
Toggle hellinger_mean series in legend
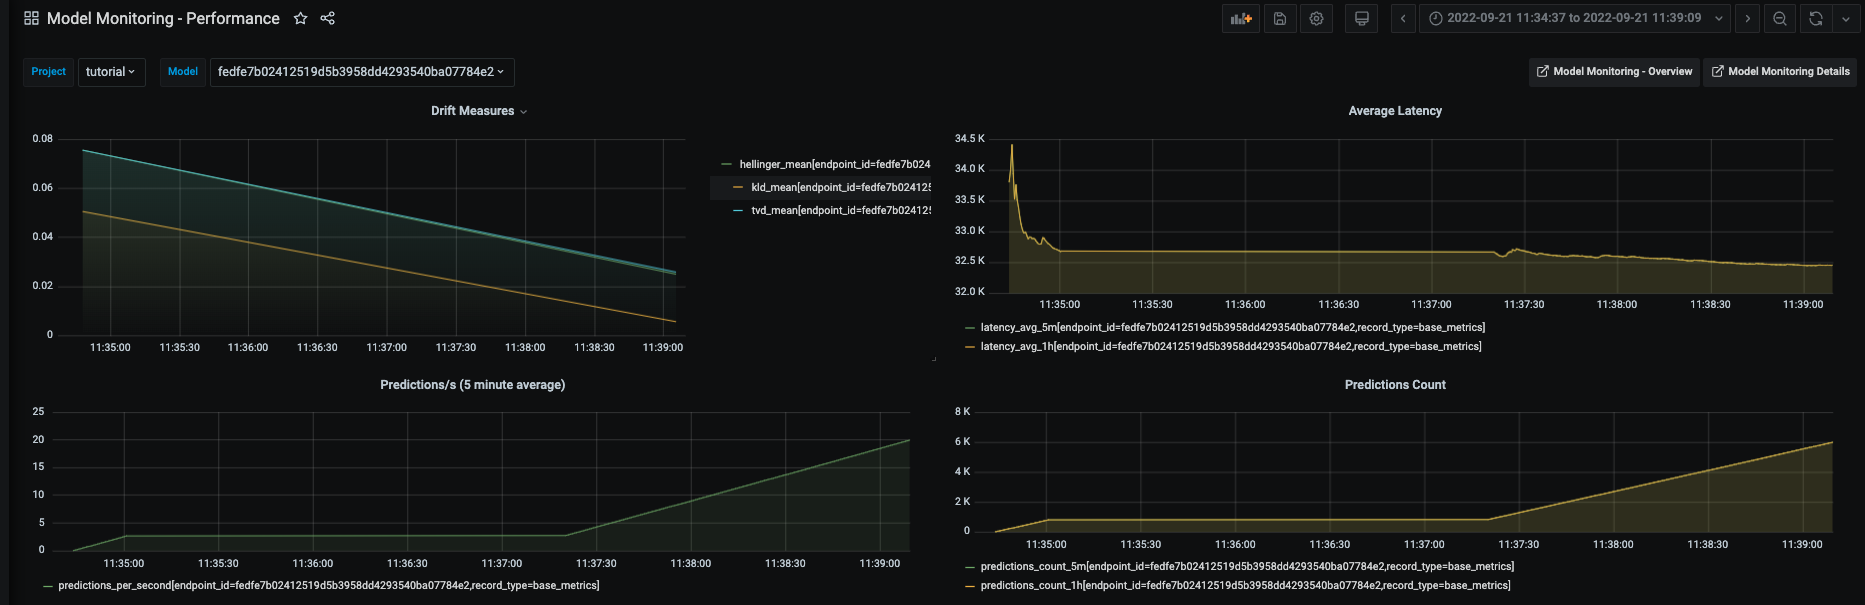click(x=834, y=164)
